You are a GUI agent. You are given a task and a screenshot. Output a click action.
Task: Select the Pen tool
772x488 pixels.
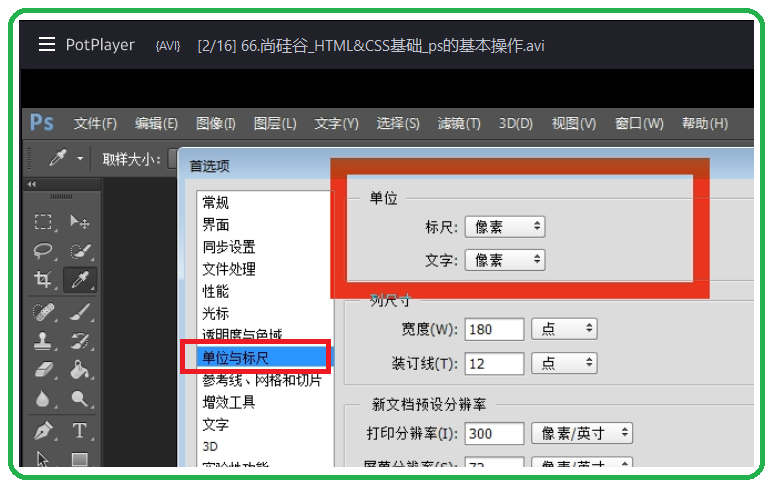pyautogui.click(x=43, y=431)
